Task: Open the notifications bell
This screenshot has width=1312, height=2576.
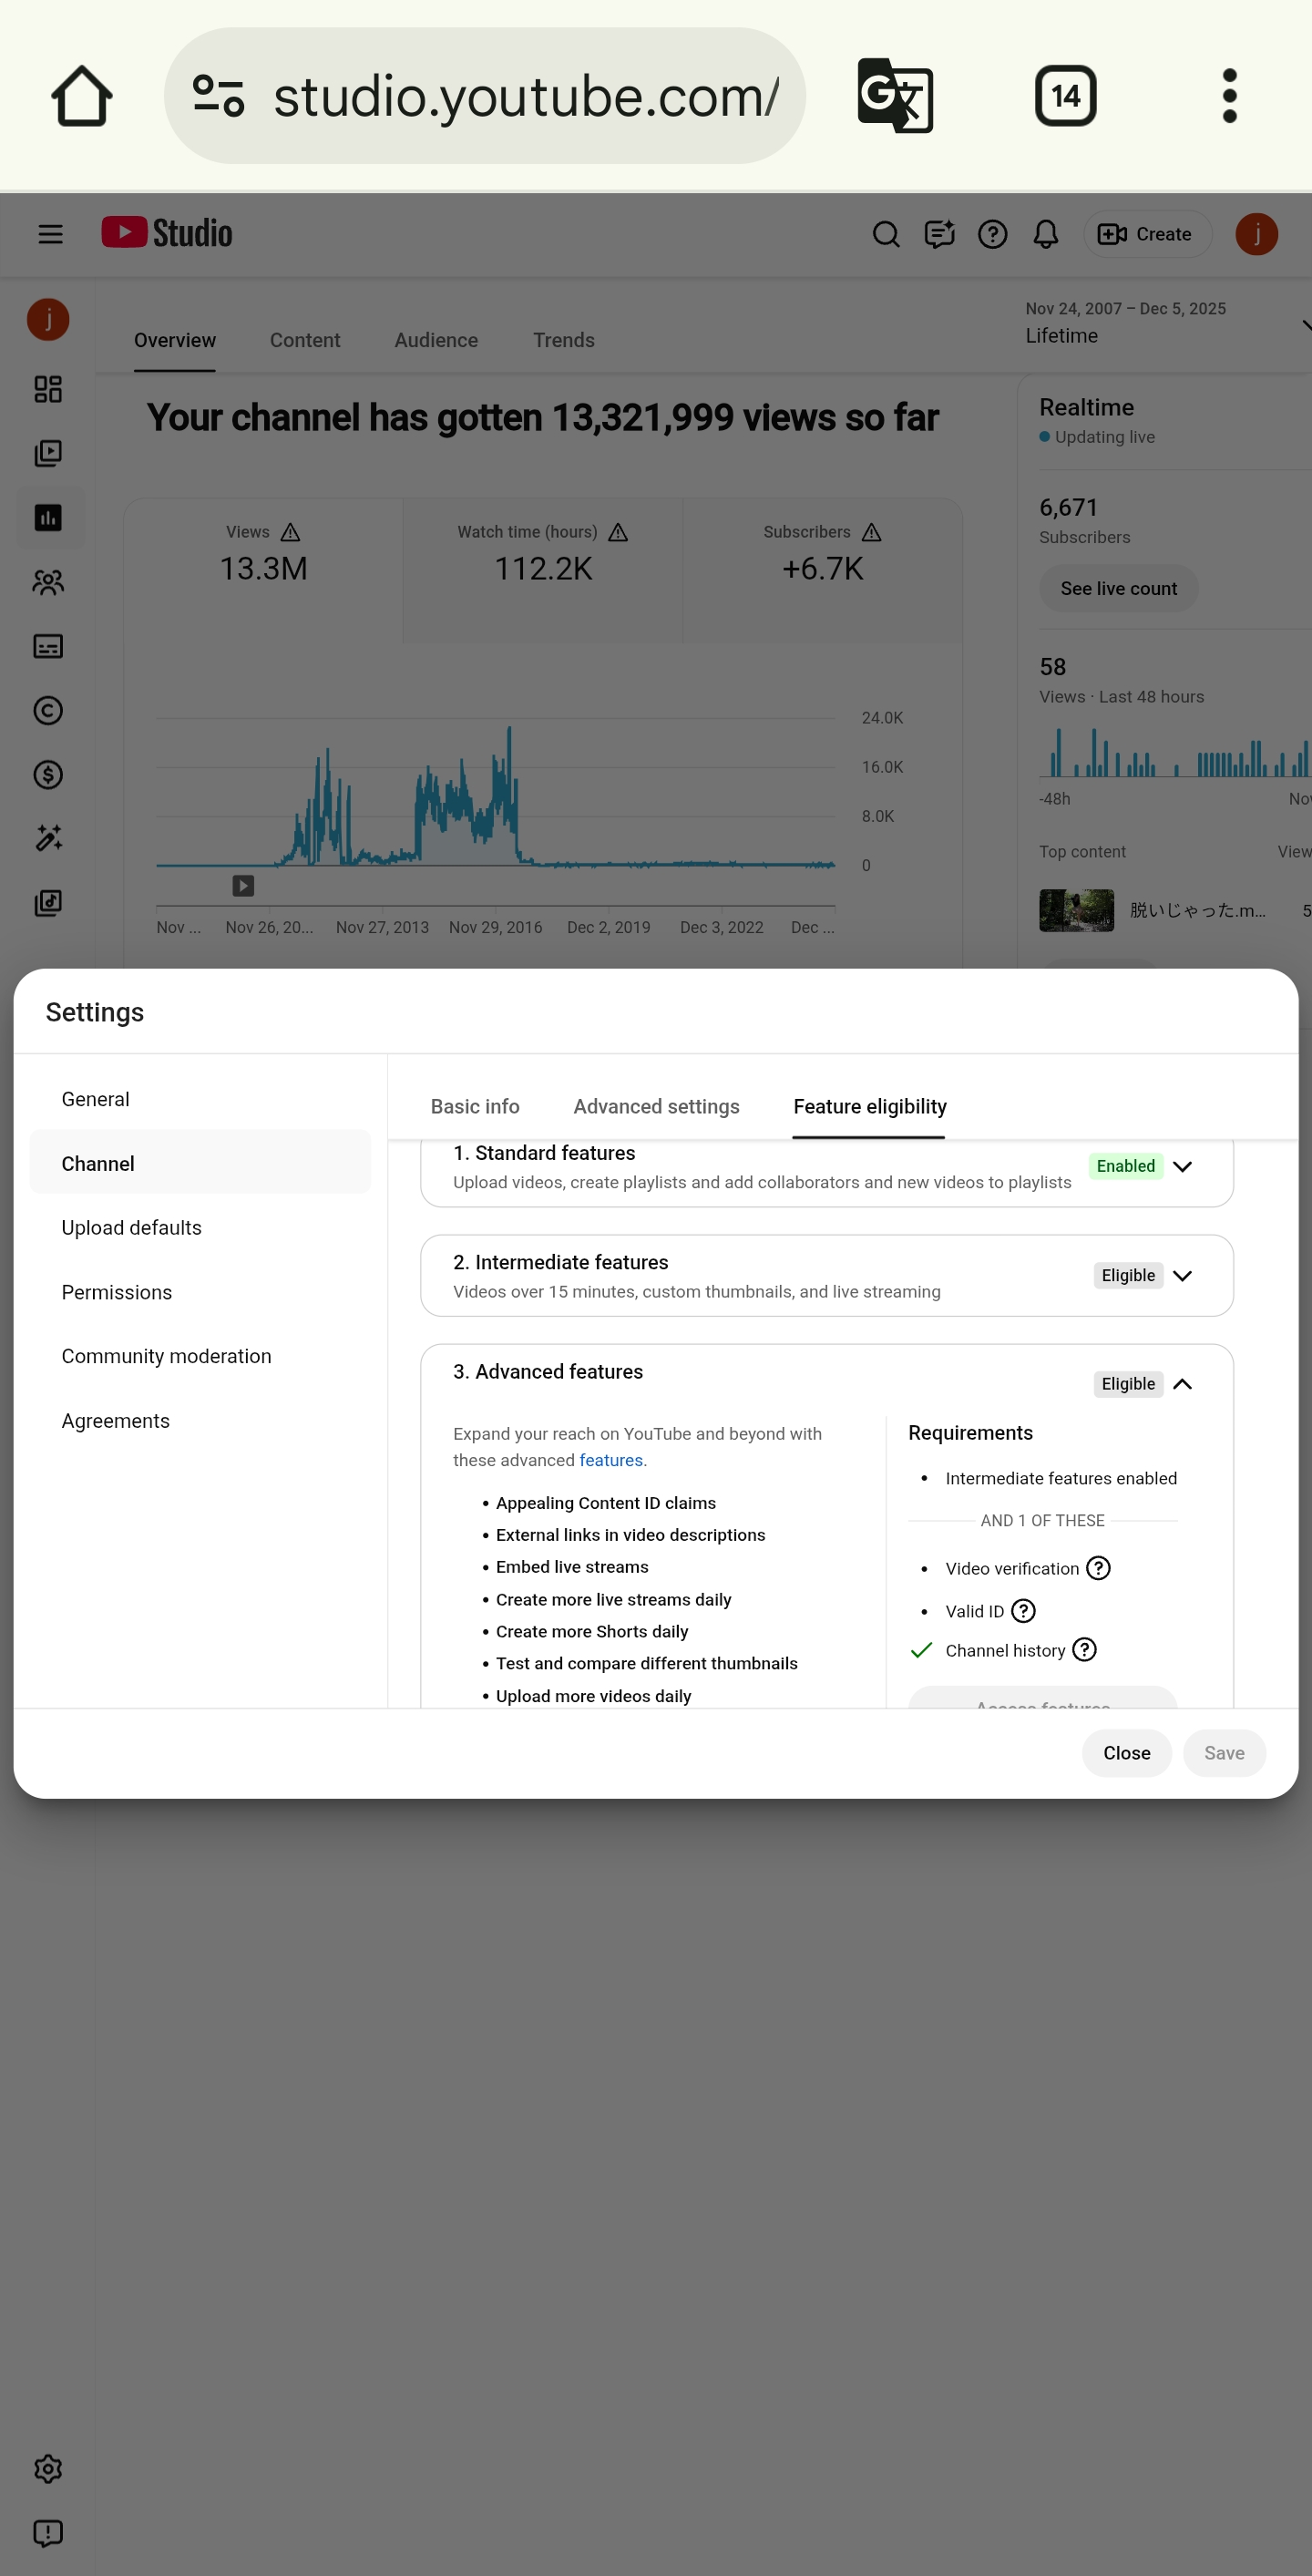Action: 1045,234
